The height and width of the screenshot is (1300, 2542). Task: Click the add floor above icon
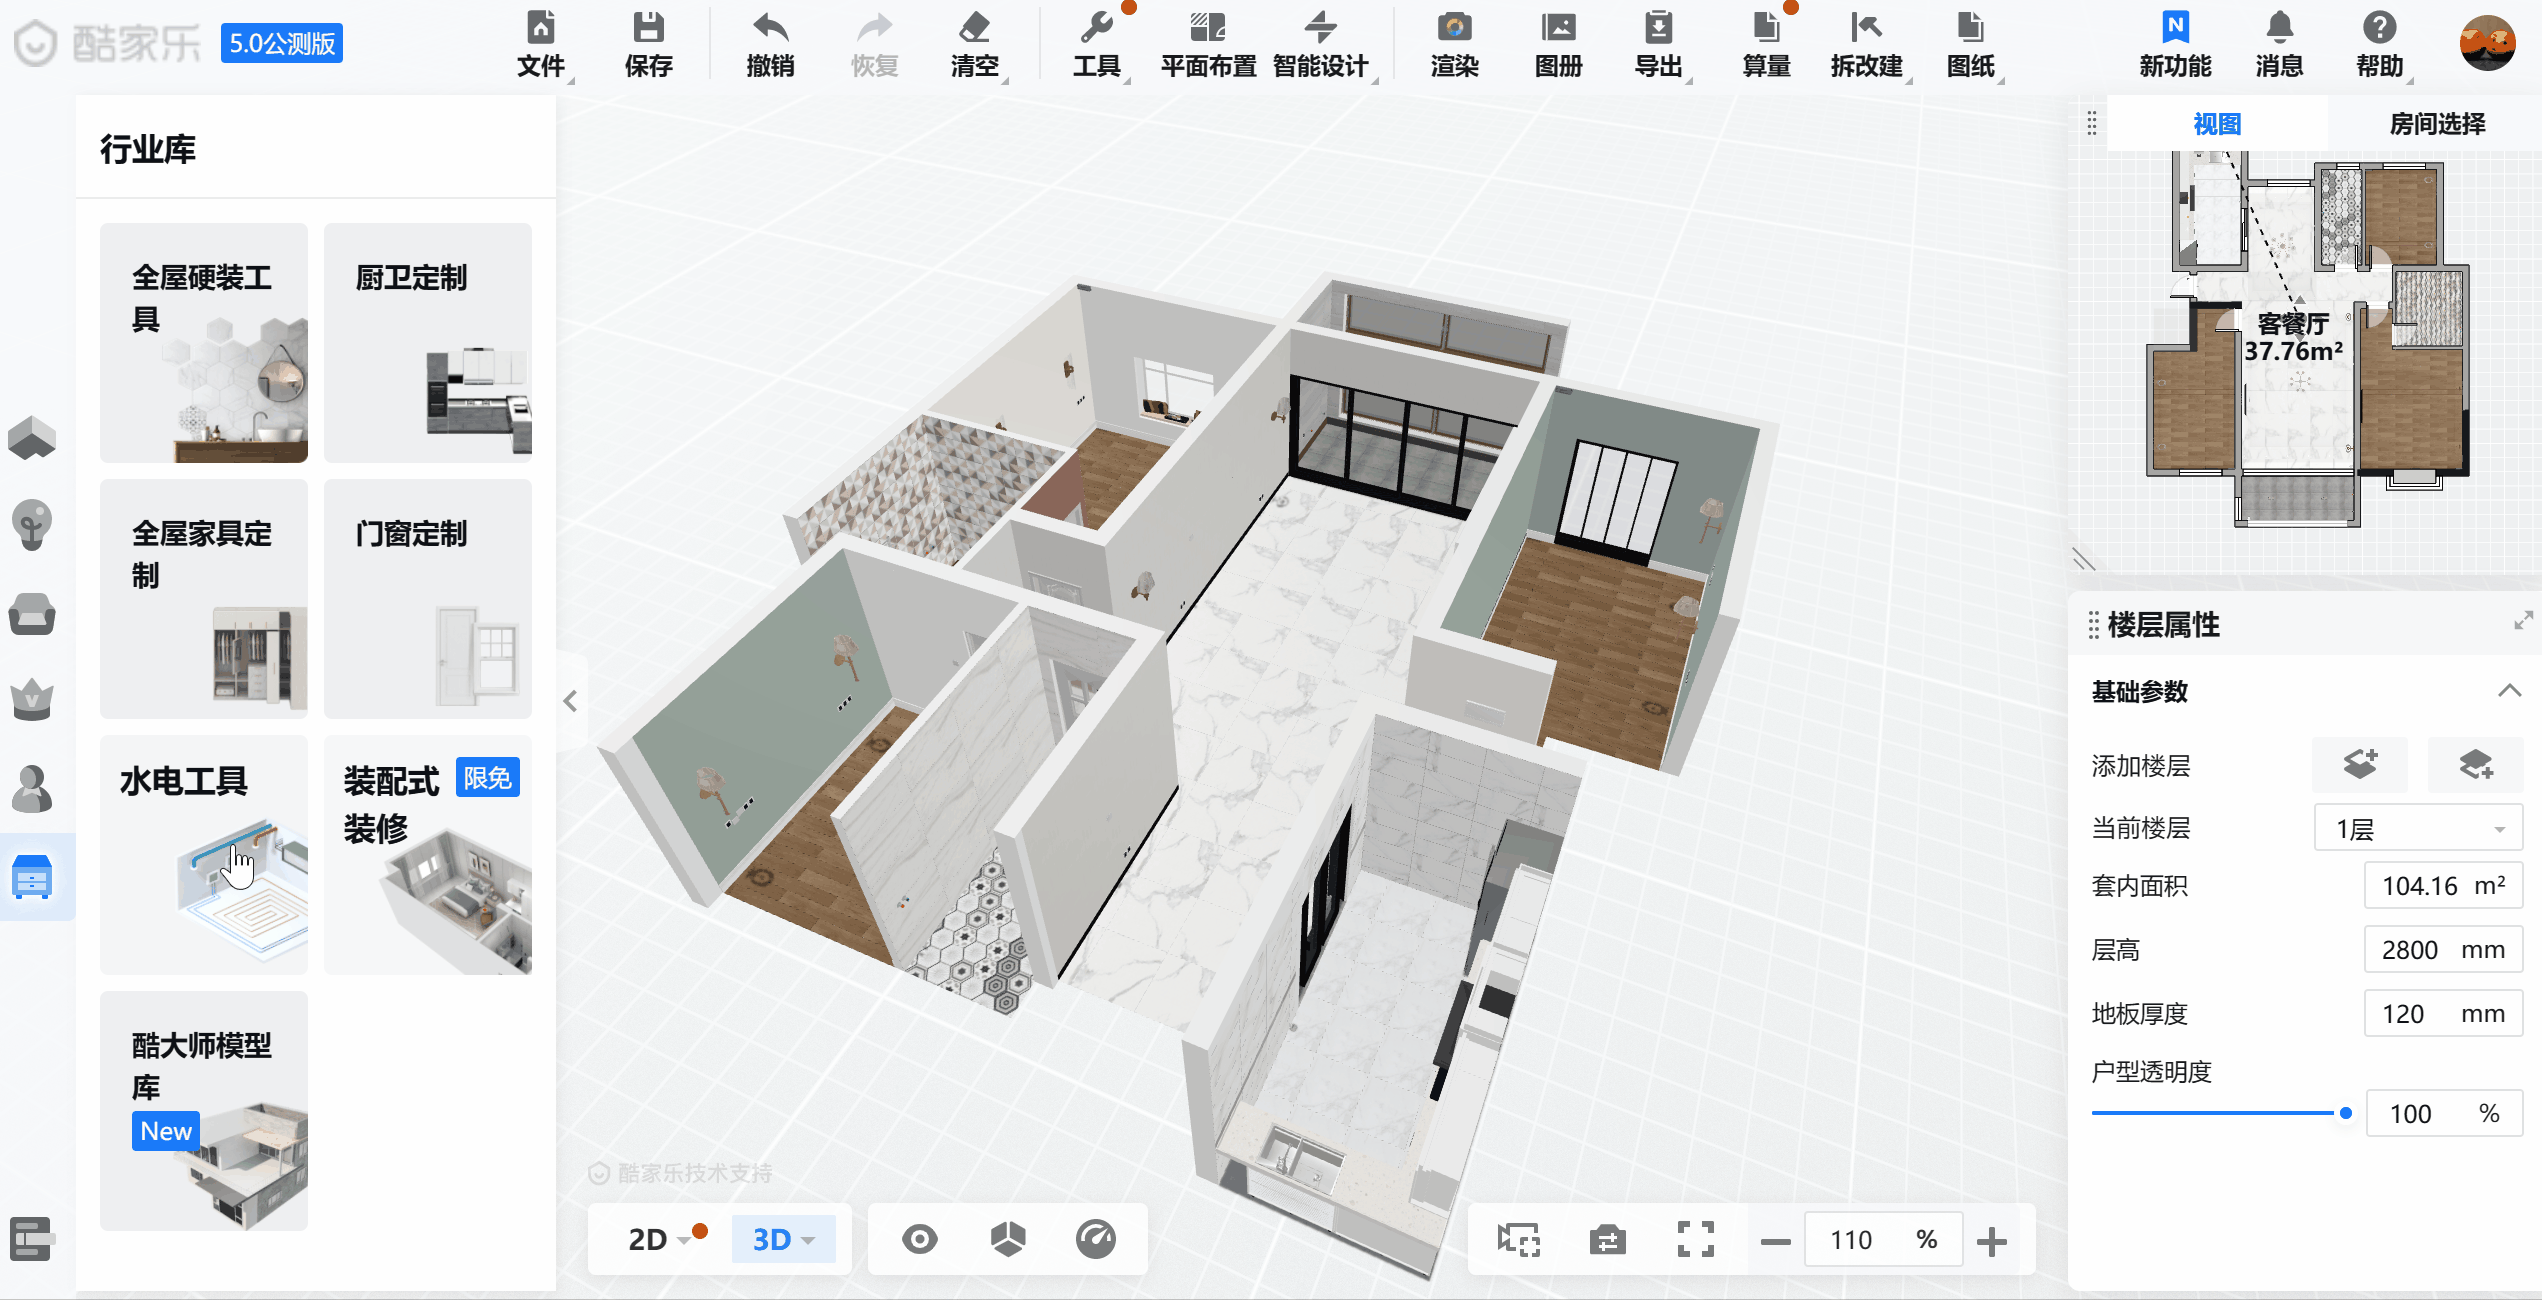click(2360, 765)
